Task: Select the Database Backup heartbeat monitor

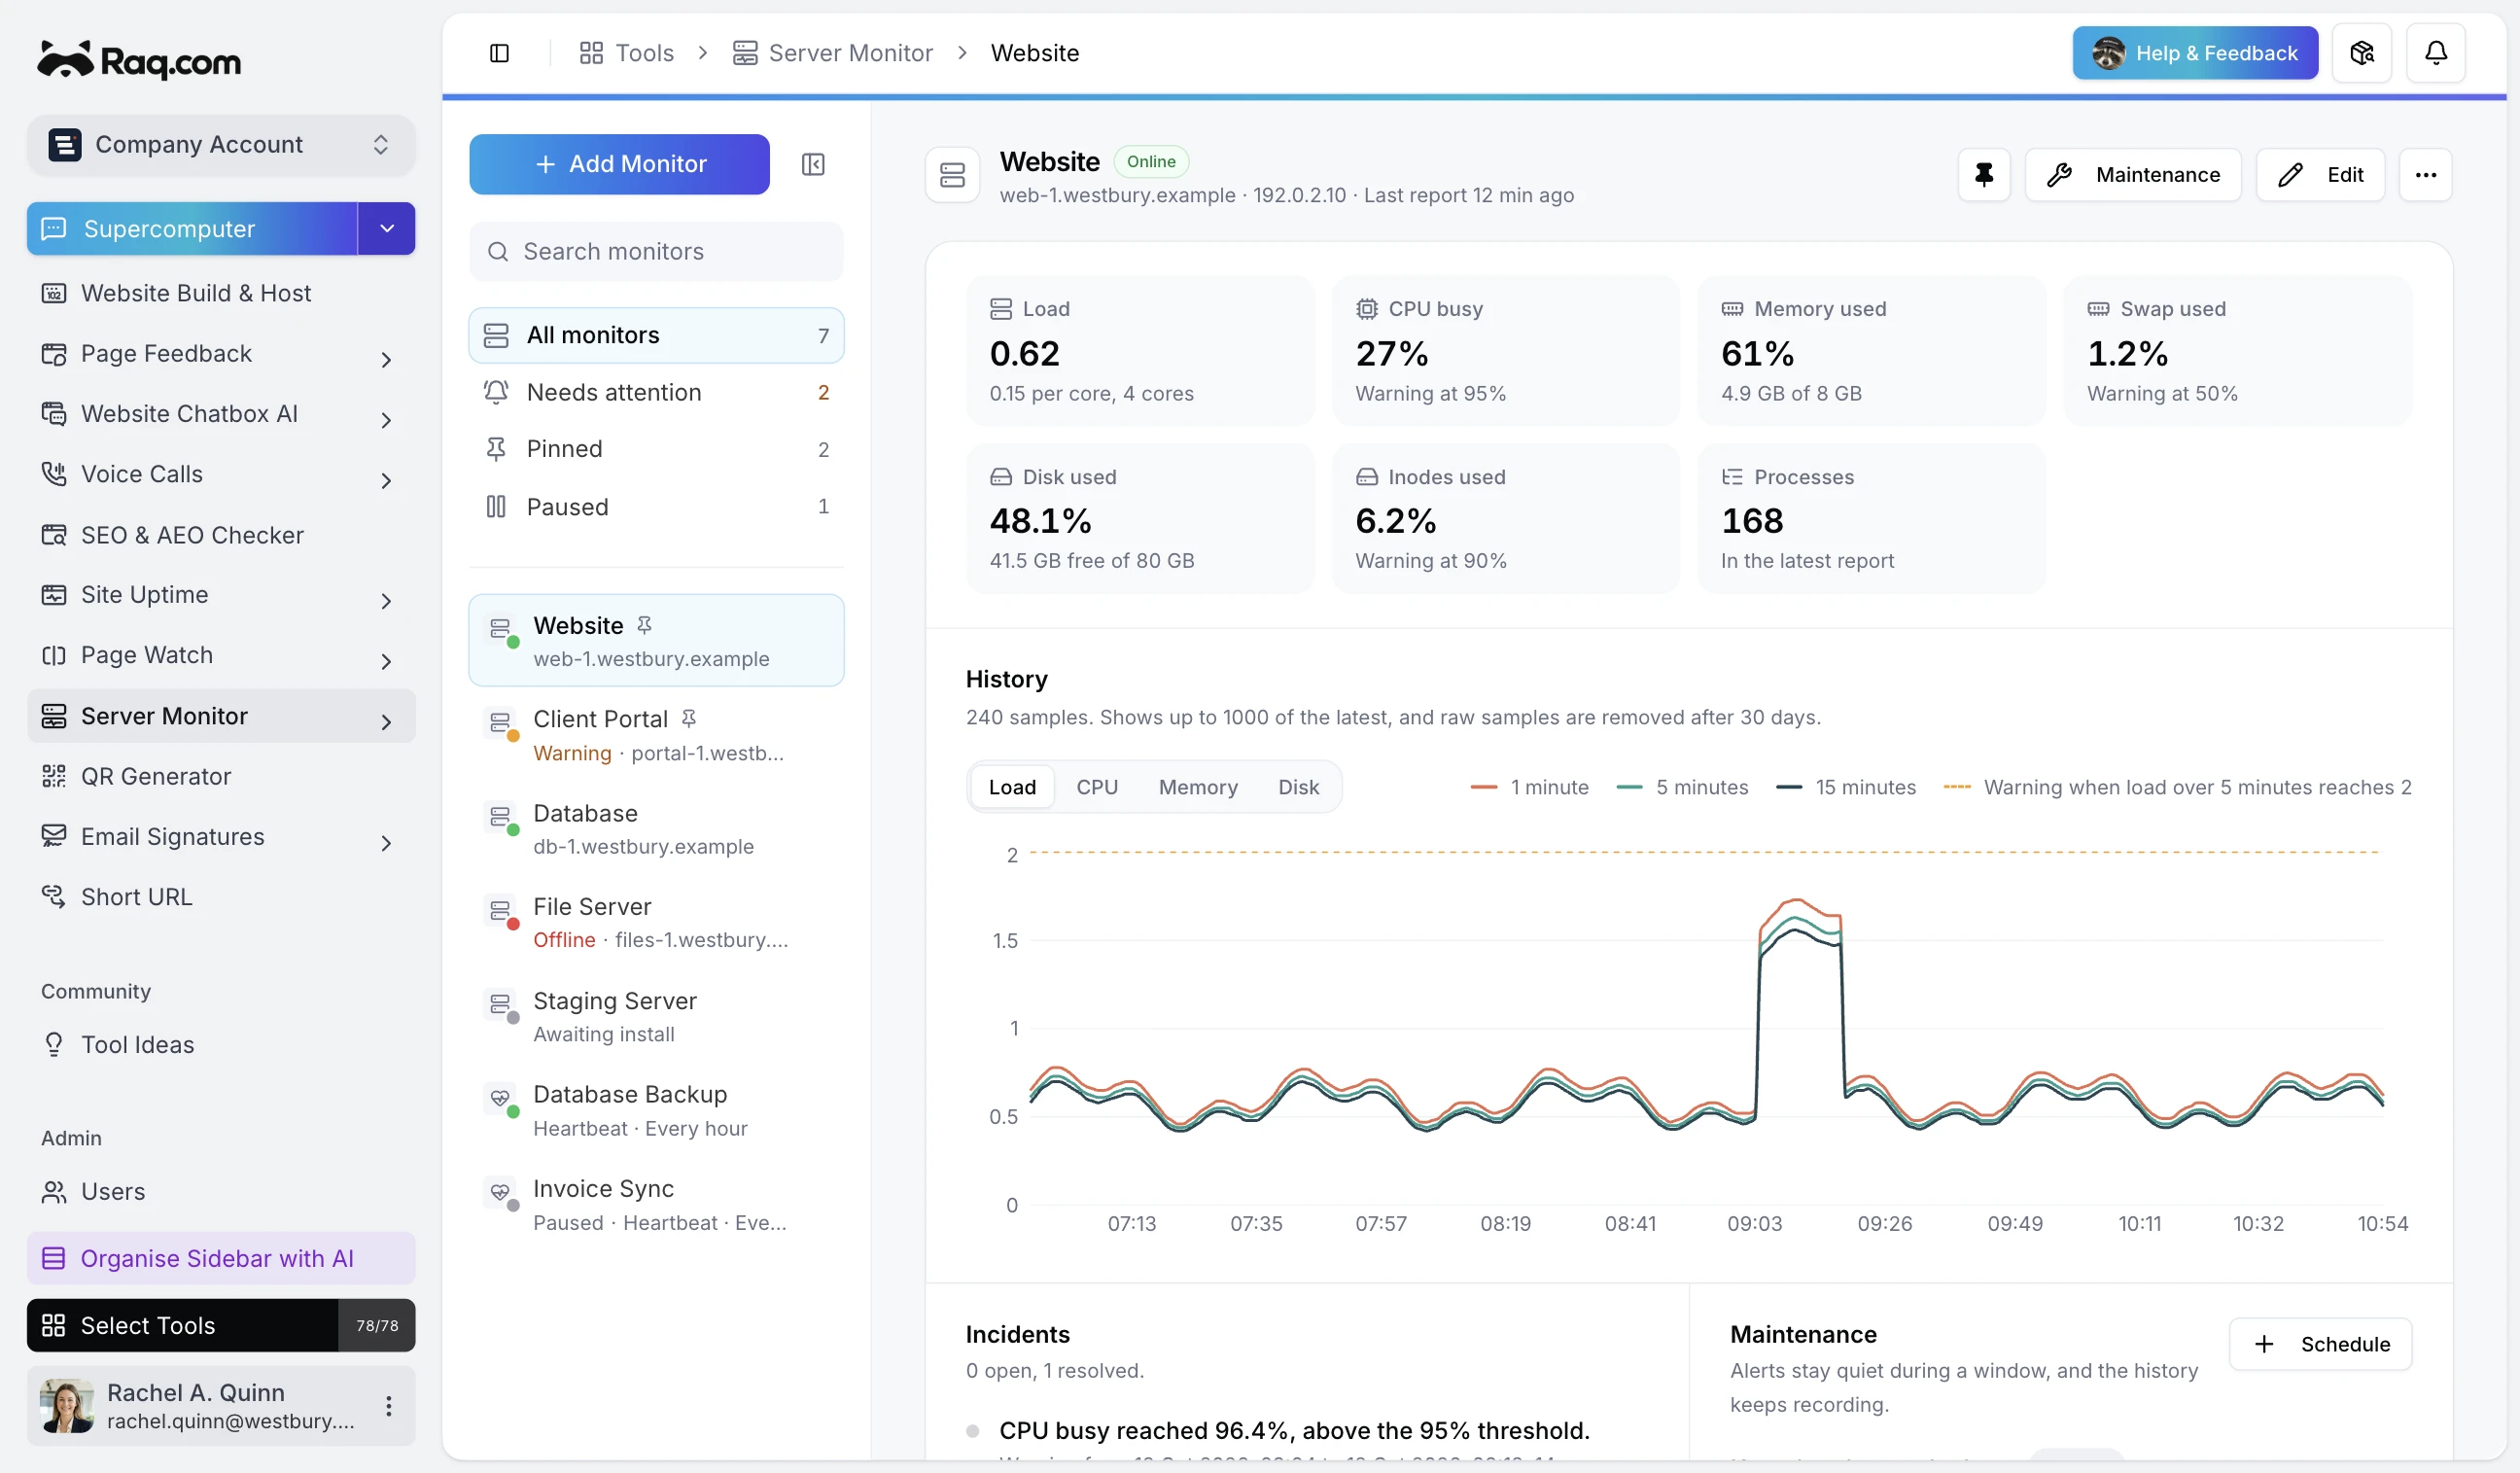Action: pos(656,1110)
